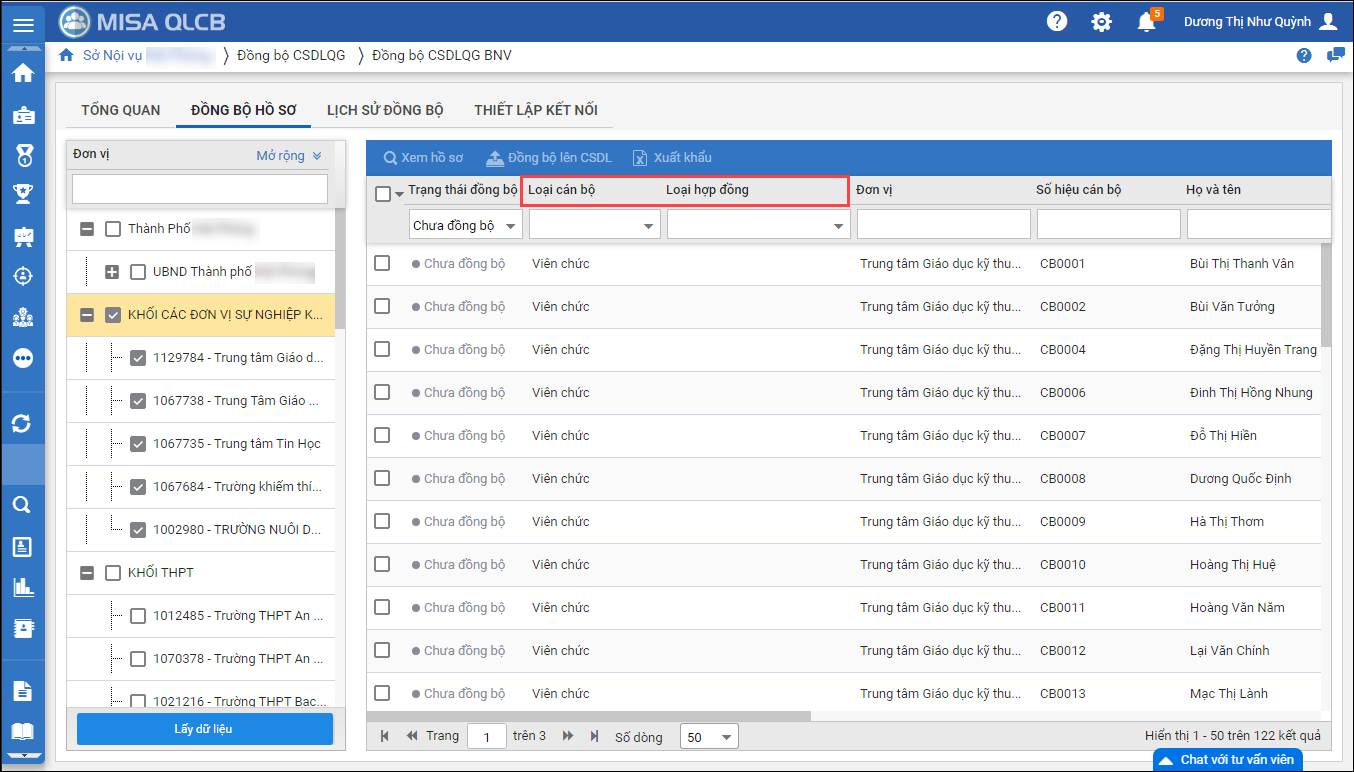Click the trophy icon in the sidebar

click(22, 194)
